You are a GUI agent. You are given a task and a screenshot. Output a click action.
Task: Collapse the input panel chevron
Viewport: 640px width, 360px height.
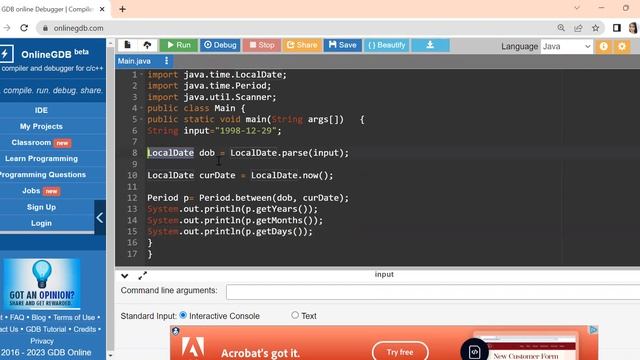click(124, 276)
